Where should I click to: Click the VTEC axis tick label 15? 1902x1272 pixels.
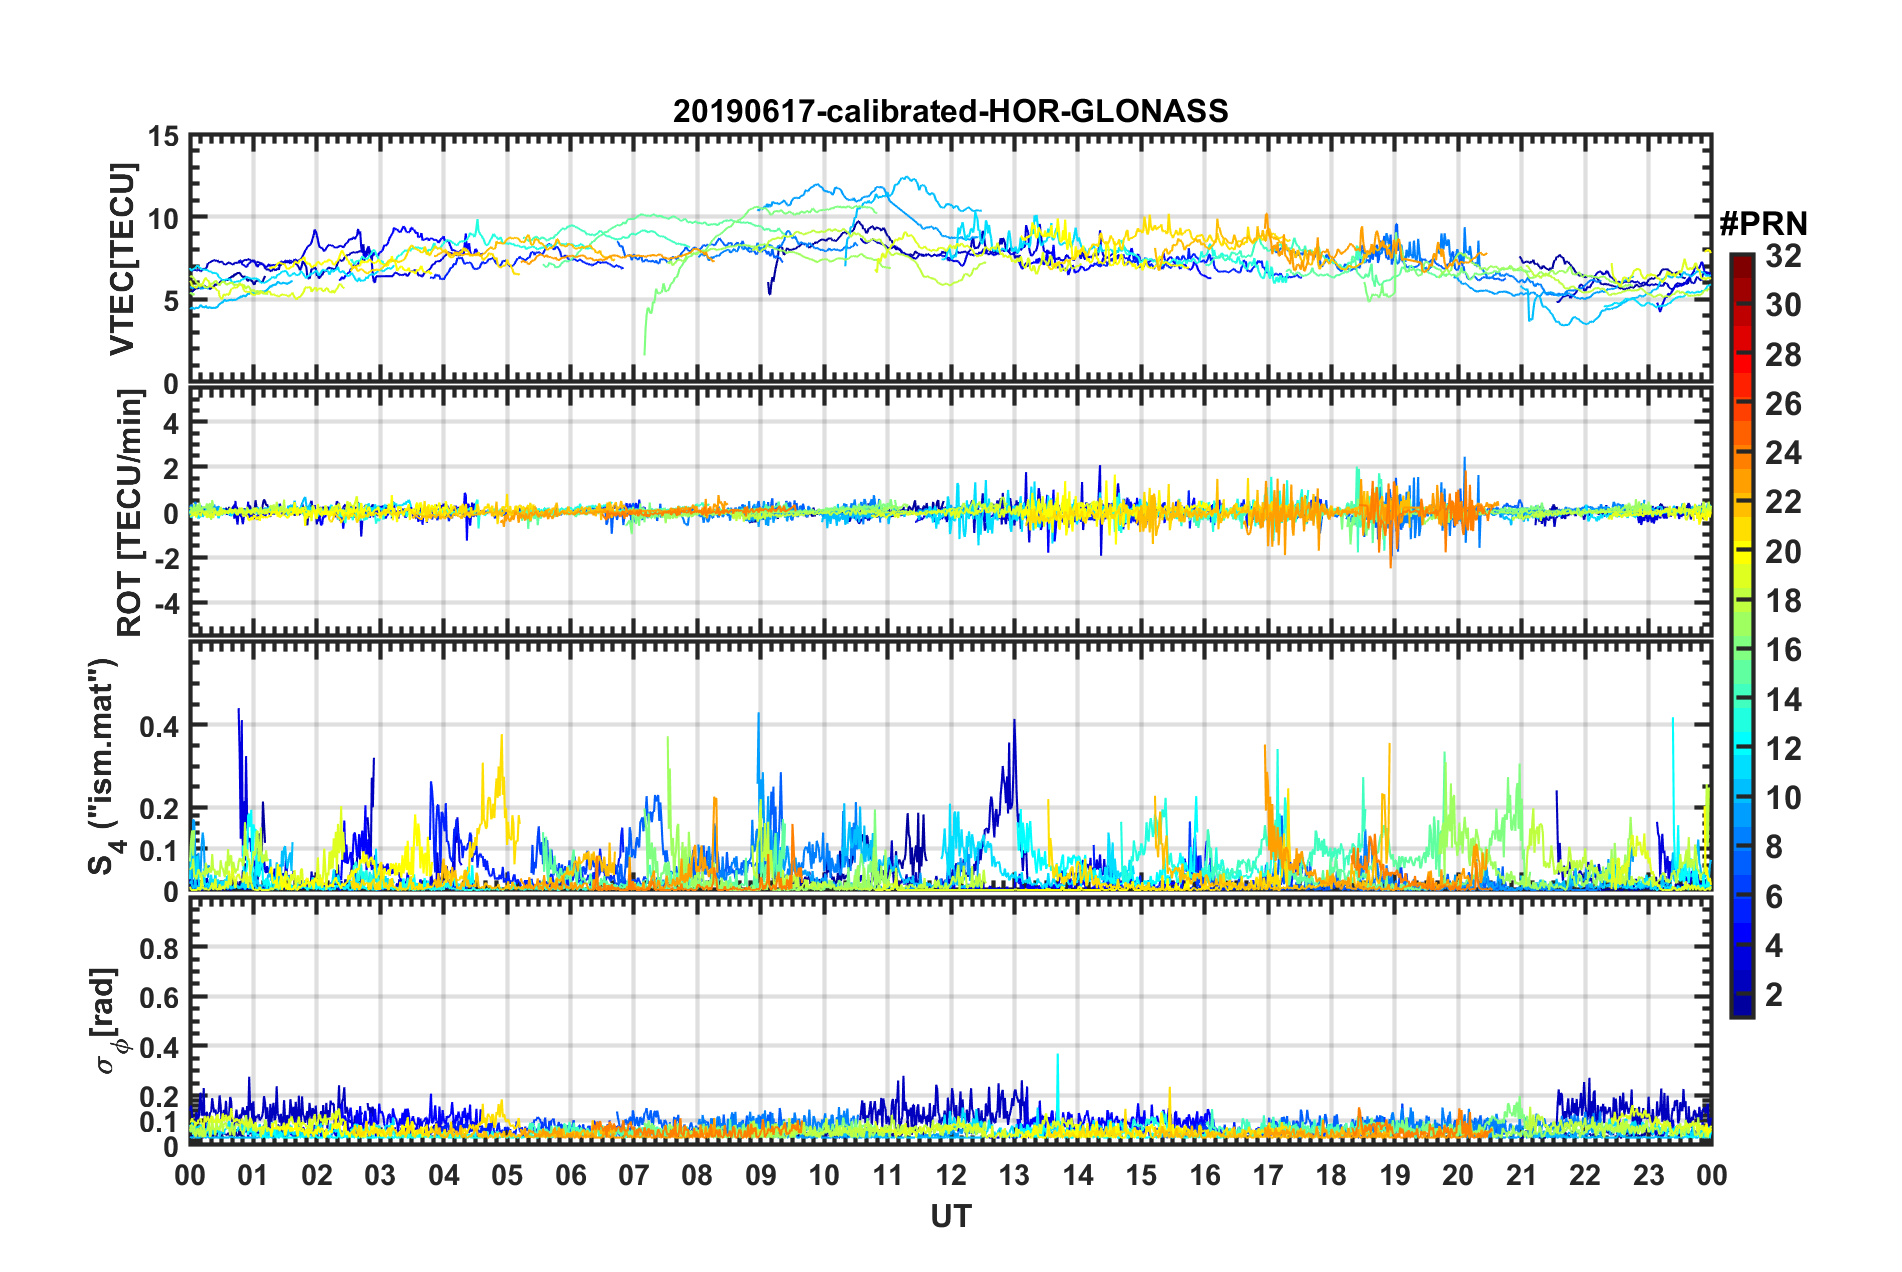tap(163, 136)
